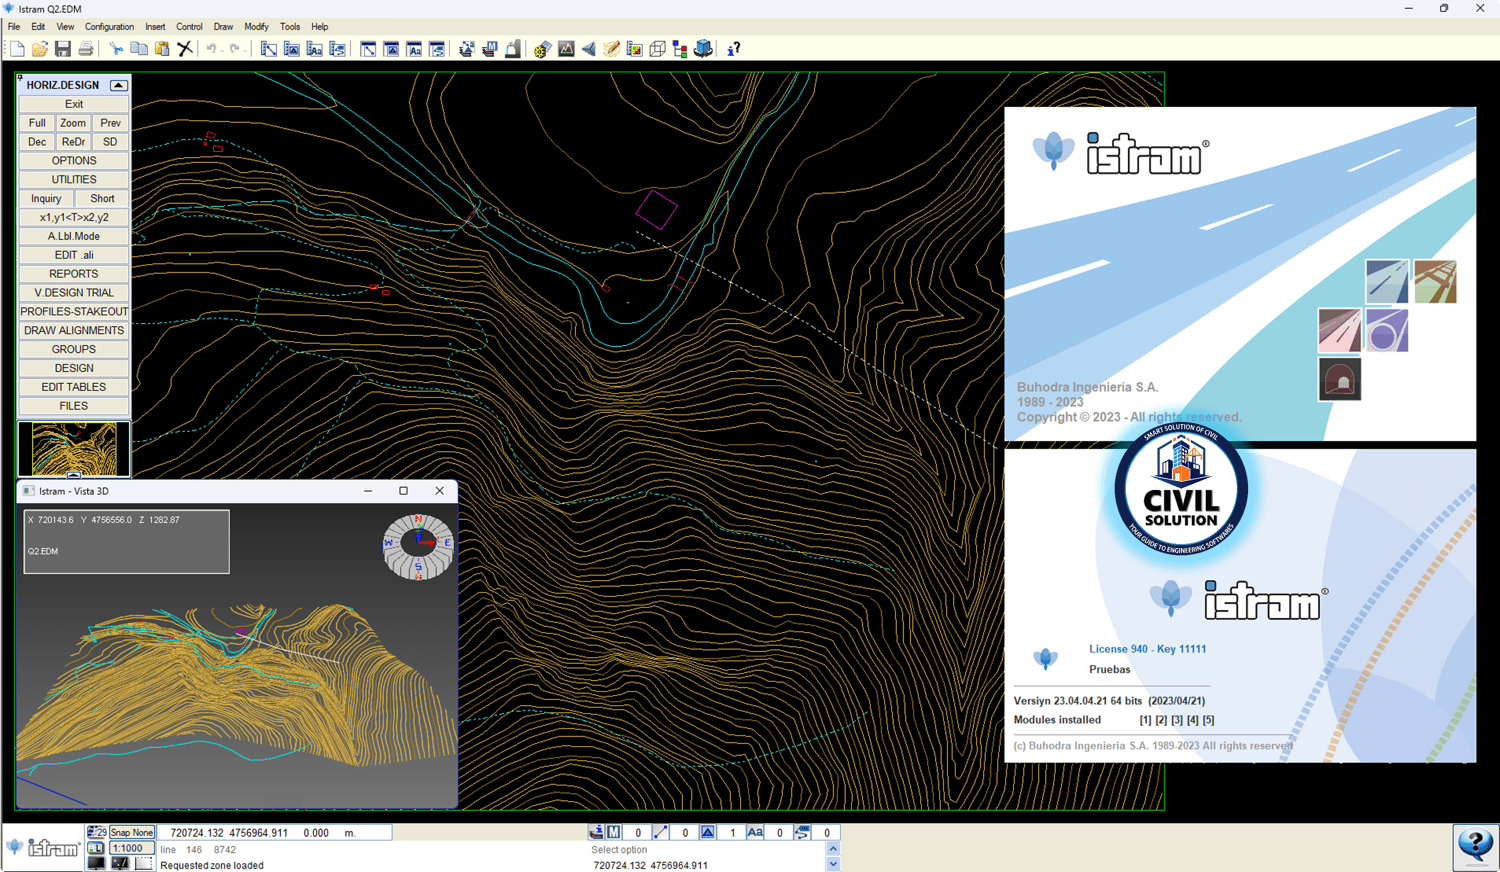Select the first line drawing window icon

[x=269, y=49]
